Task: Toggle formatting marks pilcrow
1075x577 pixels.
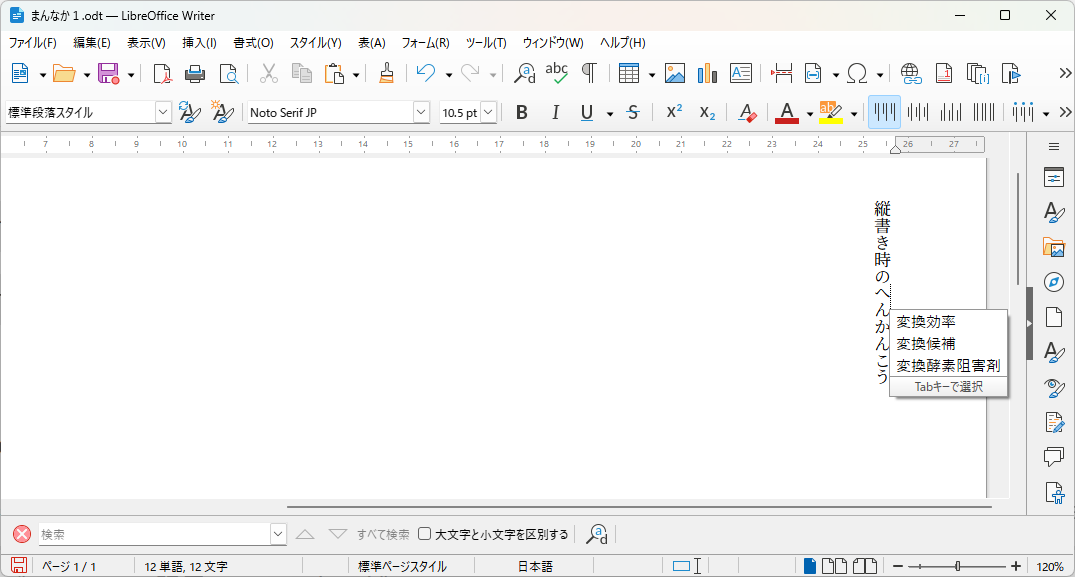Action: click(x=589, y=73)
